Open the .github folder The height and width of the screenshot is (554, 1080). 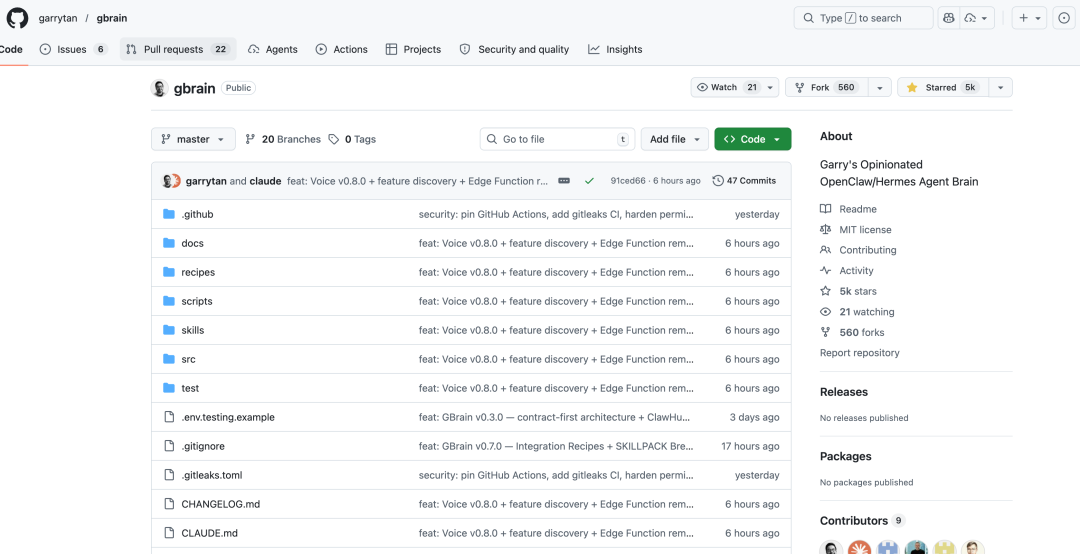pyautogui.click(x=197, y=214)
